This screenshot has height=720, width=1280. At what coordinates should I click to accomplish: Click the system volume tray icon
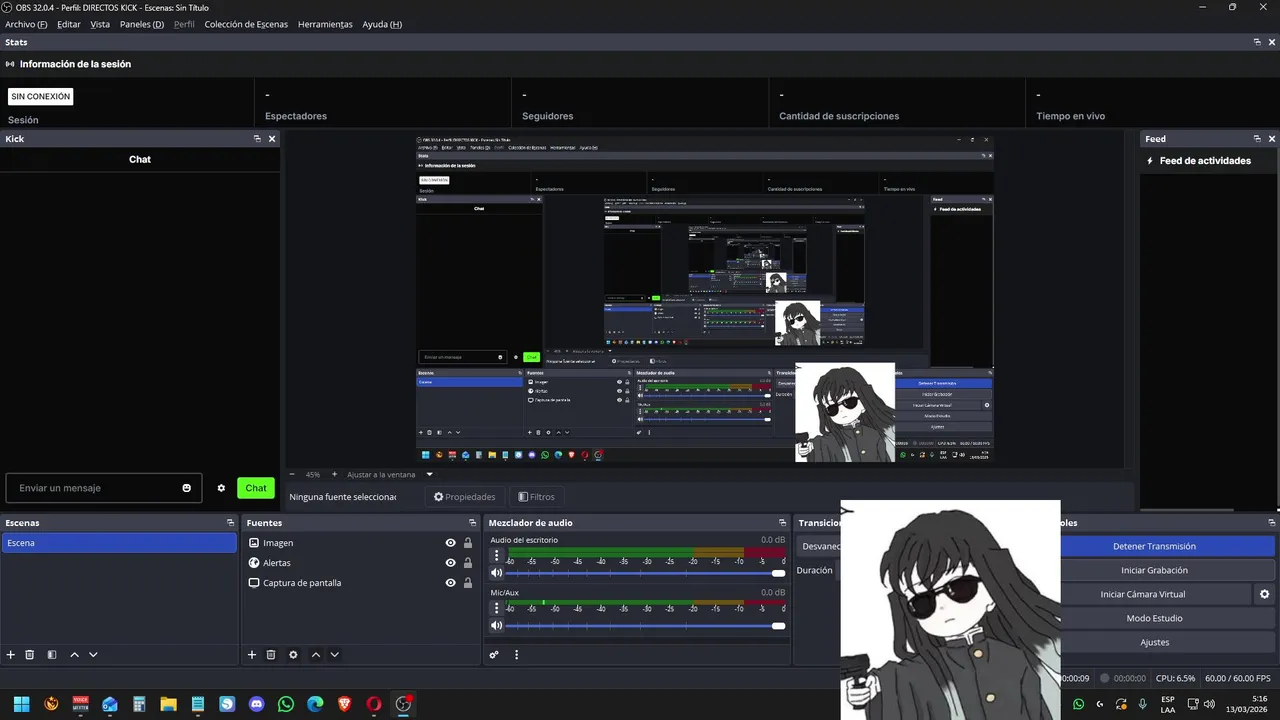click(1209, 704)
